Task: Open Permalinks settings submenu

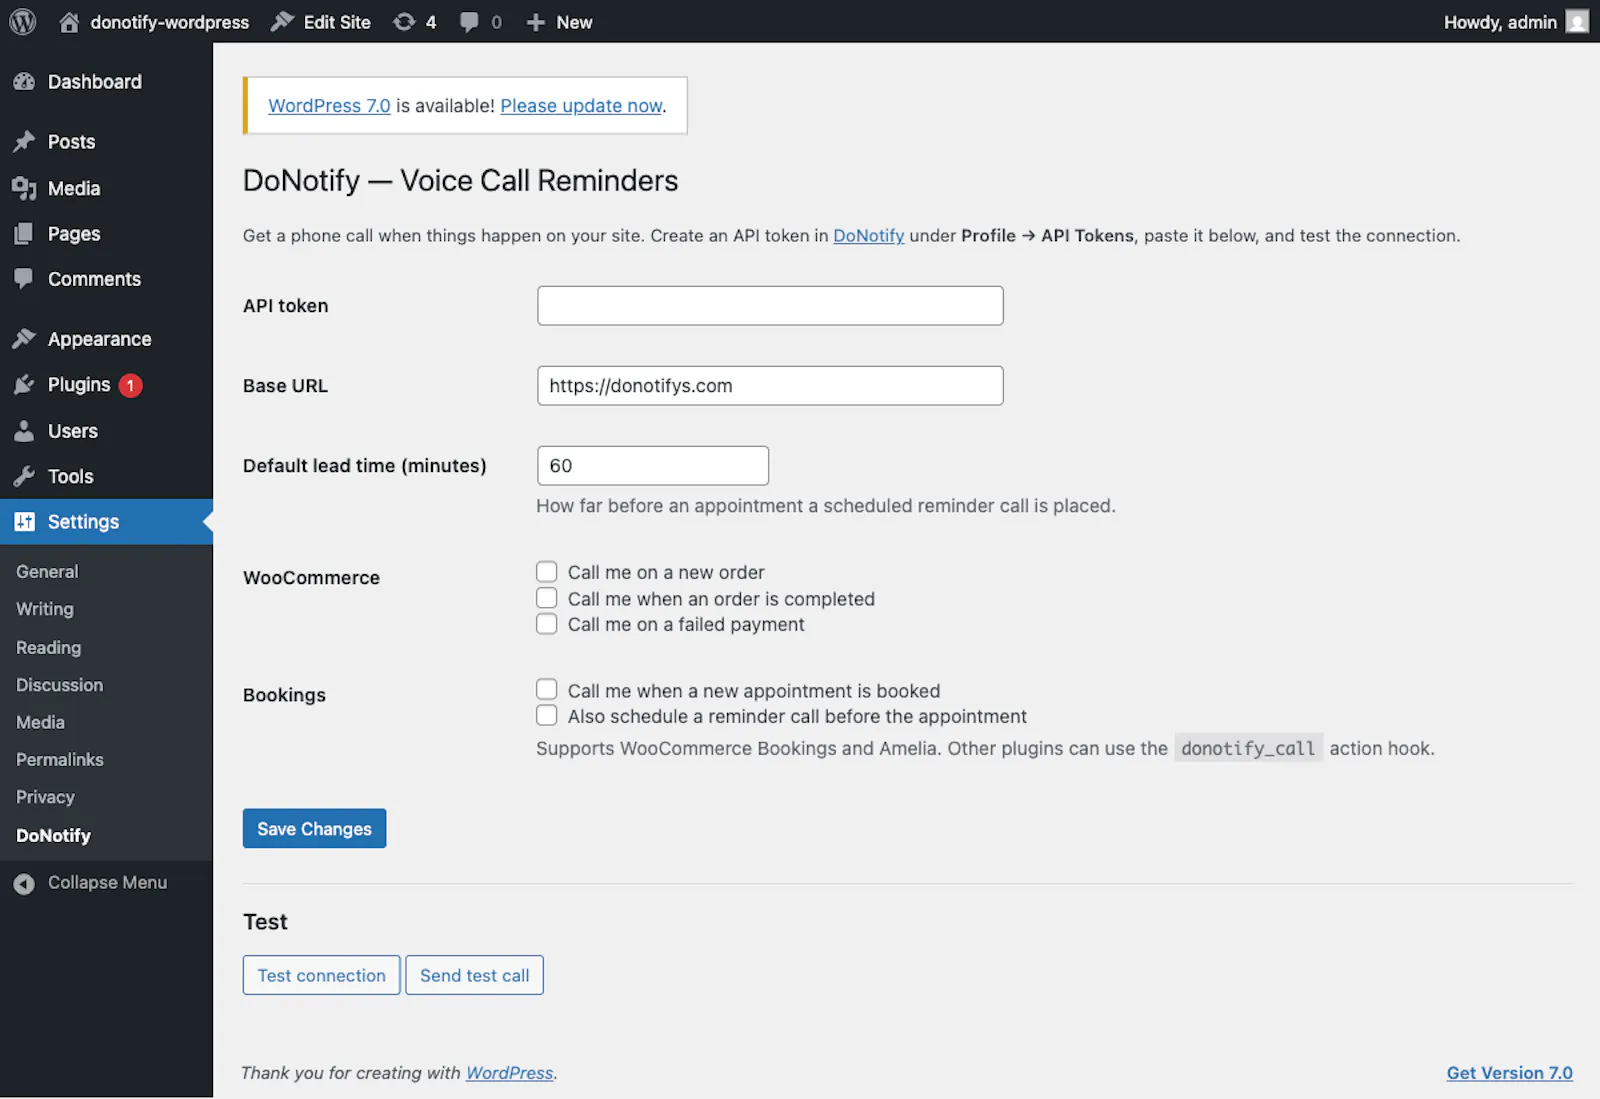Action: click(x=60, y=760)
